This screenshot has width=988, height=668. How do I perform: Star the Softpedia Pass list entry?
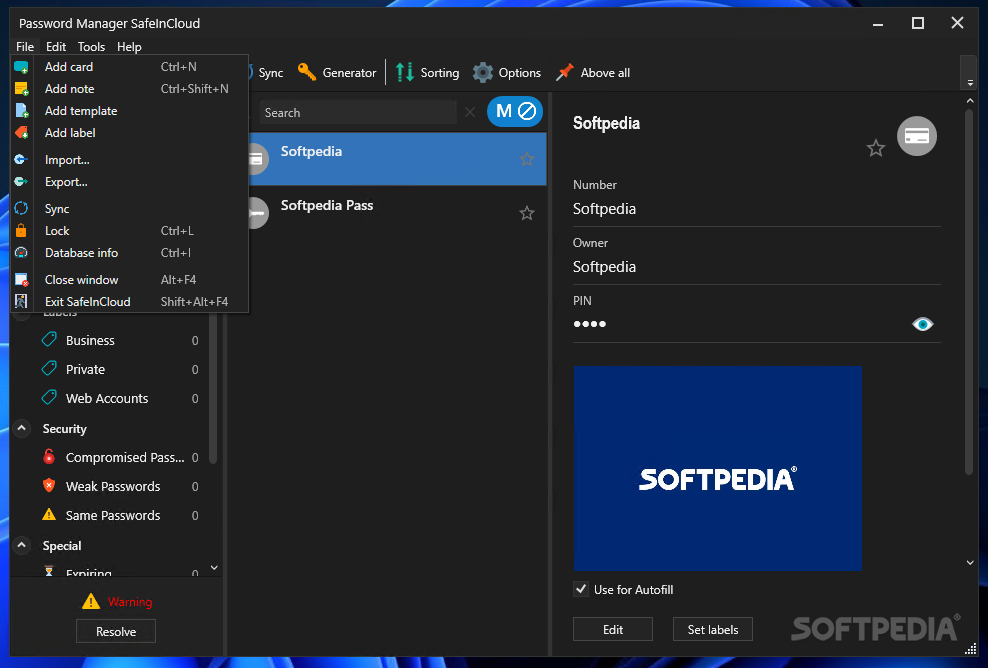point(527,214)
